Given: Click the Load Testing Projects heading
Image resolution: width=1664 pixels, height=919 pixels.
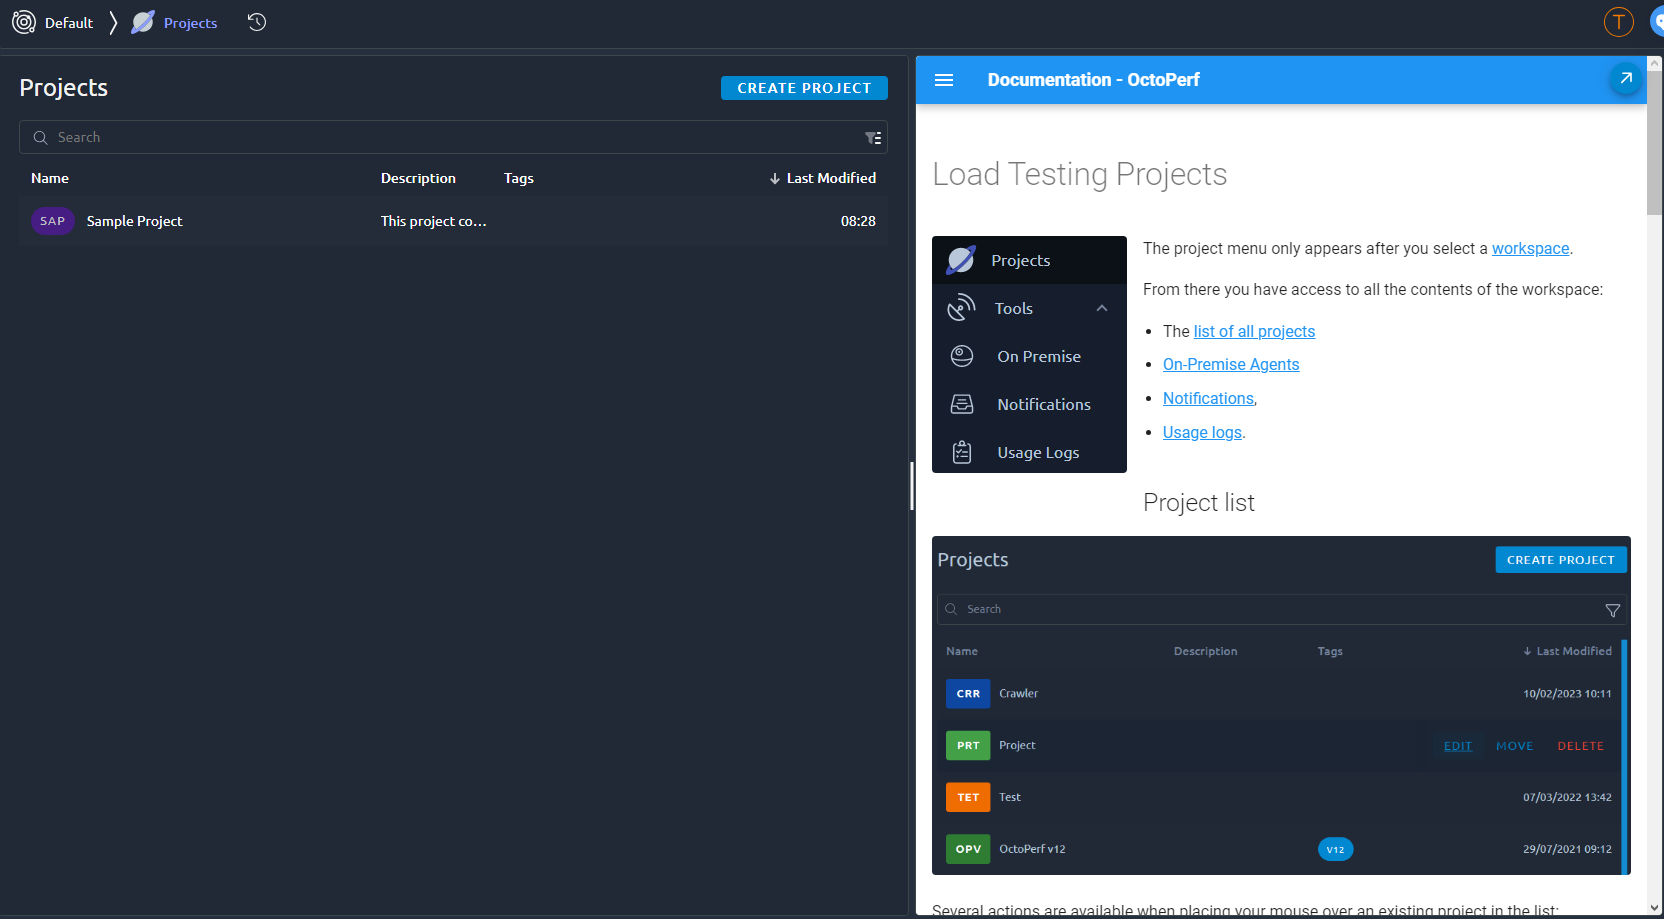Looking at the screenshot, I should [x=1079, y=174].
